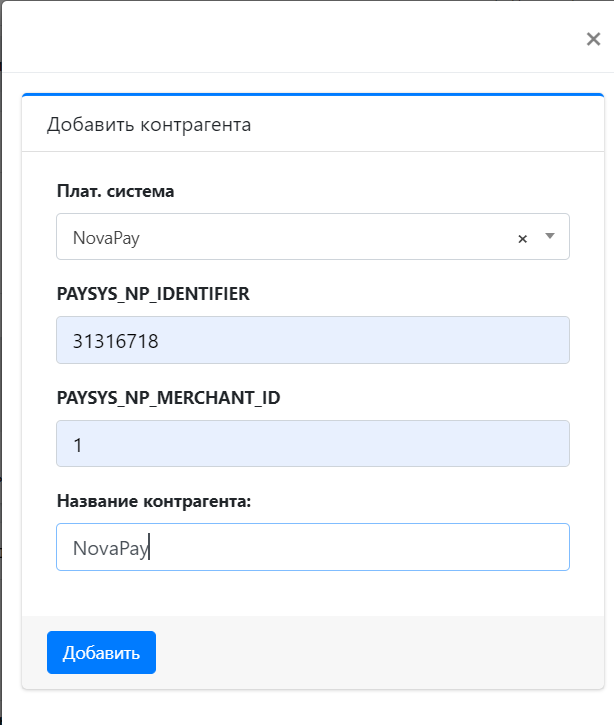
Task: Click the merchant ID value 1
Action: [x=78, y=445]
